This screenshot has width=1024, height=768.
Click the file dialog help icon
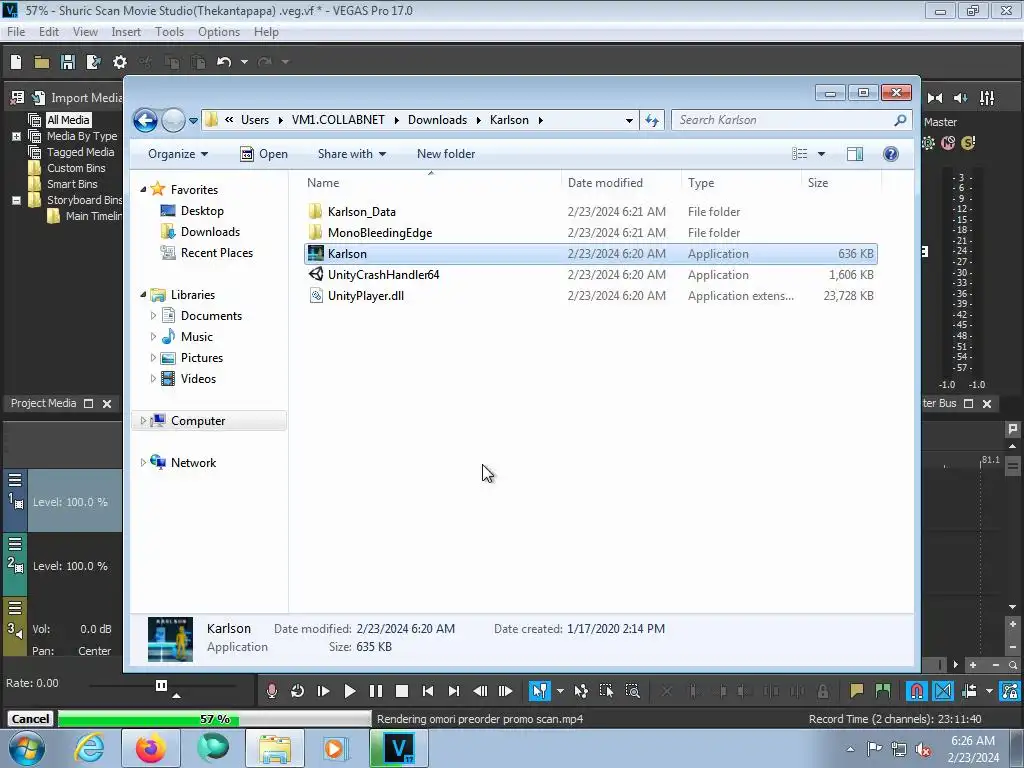(891, 154)
